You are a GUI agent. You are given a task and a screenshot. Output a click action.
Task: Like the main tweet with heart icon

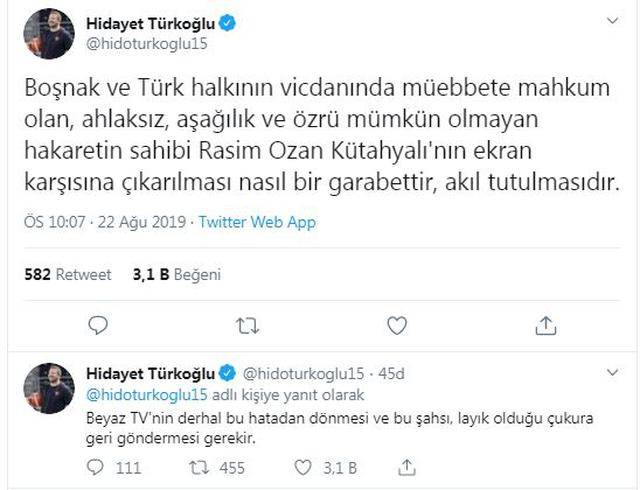397,325
